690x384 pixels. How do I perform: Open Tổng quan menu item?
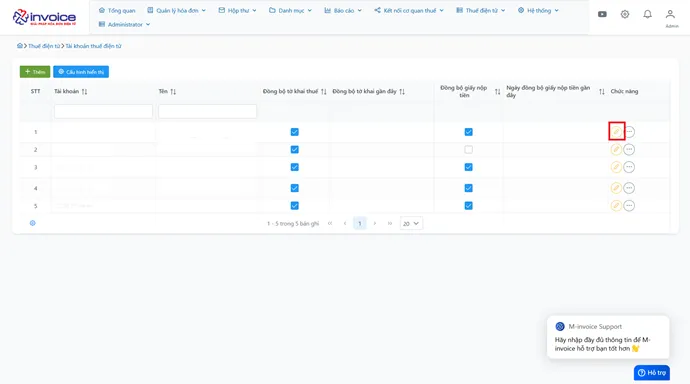(117, 10)
